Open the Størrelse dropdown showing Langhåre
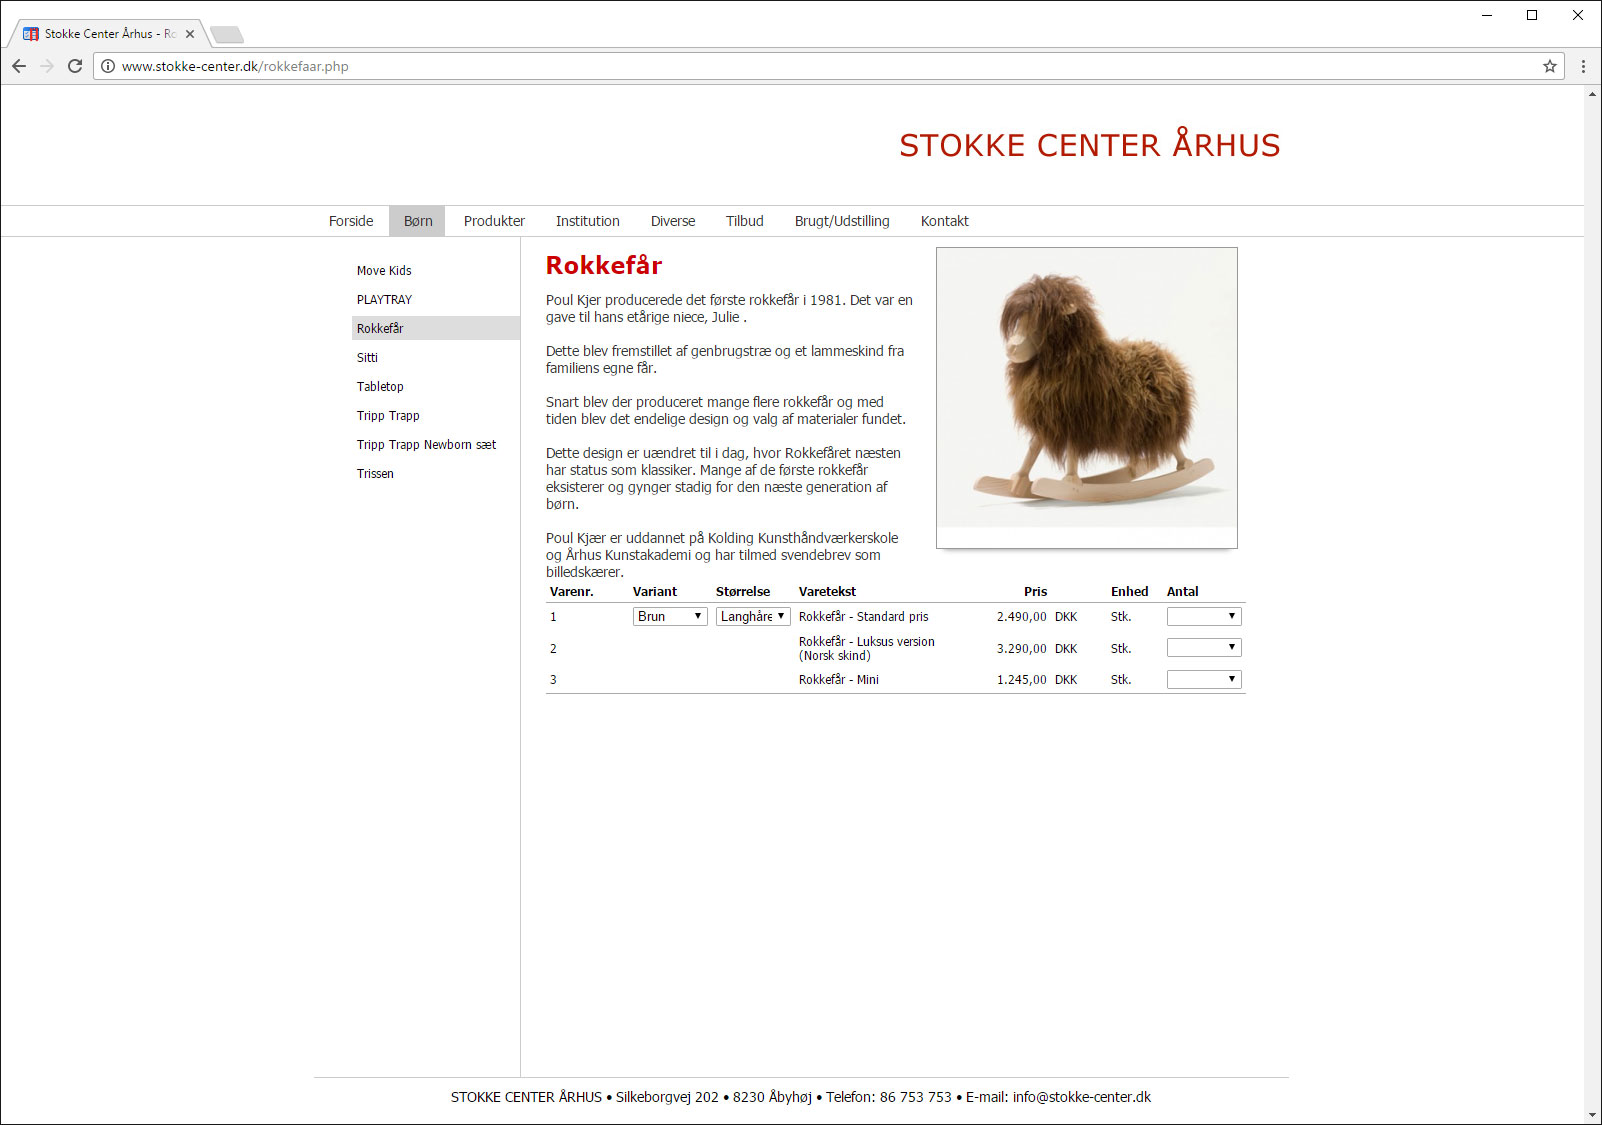 point(753,616)
